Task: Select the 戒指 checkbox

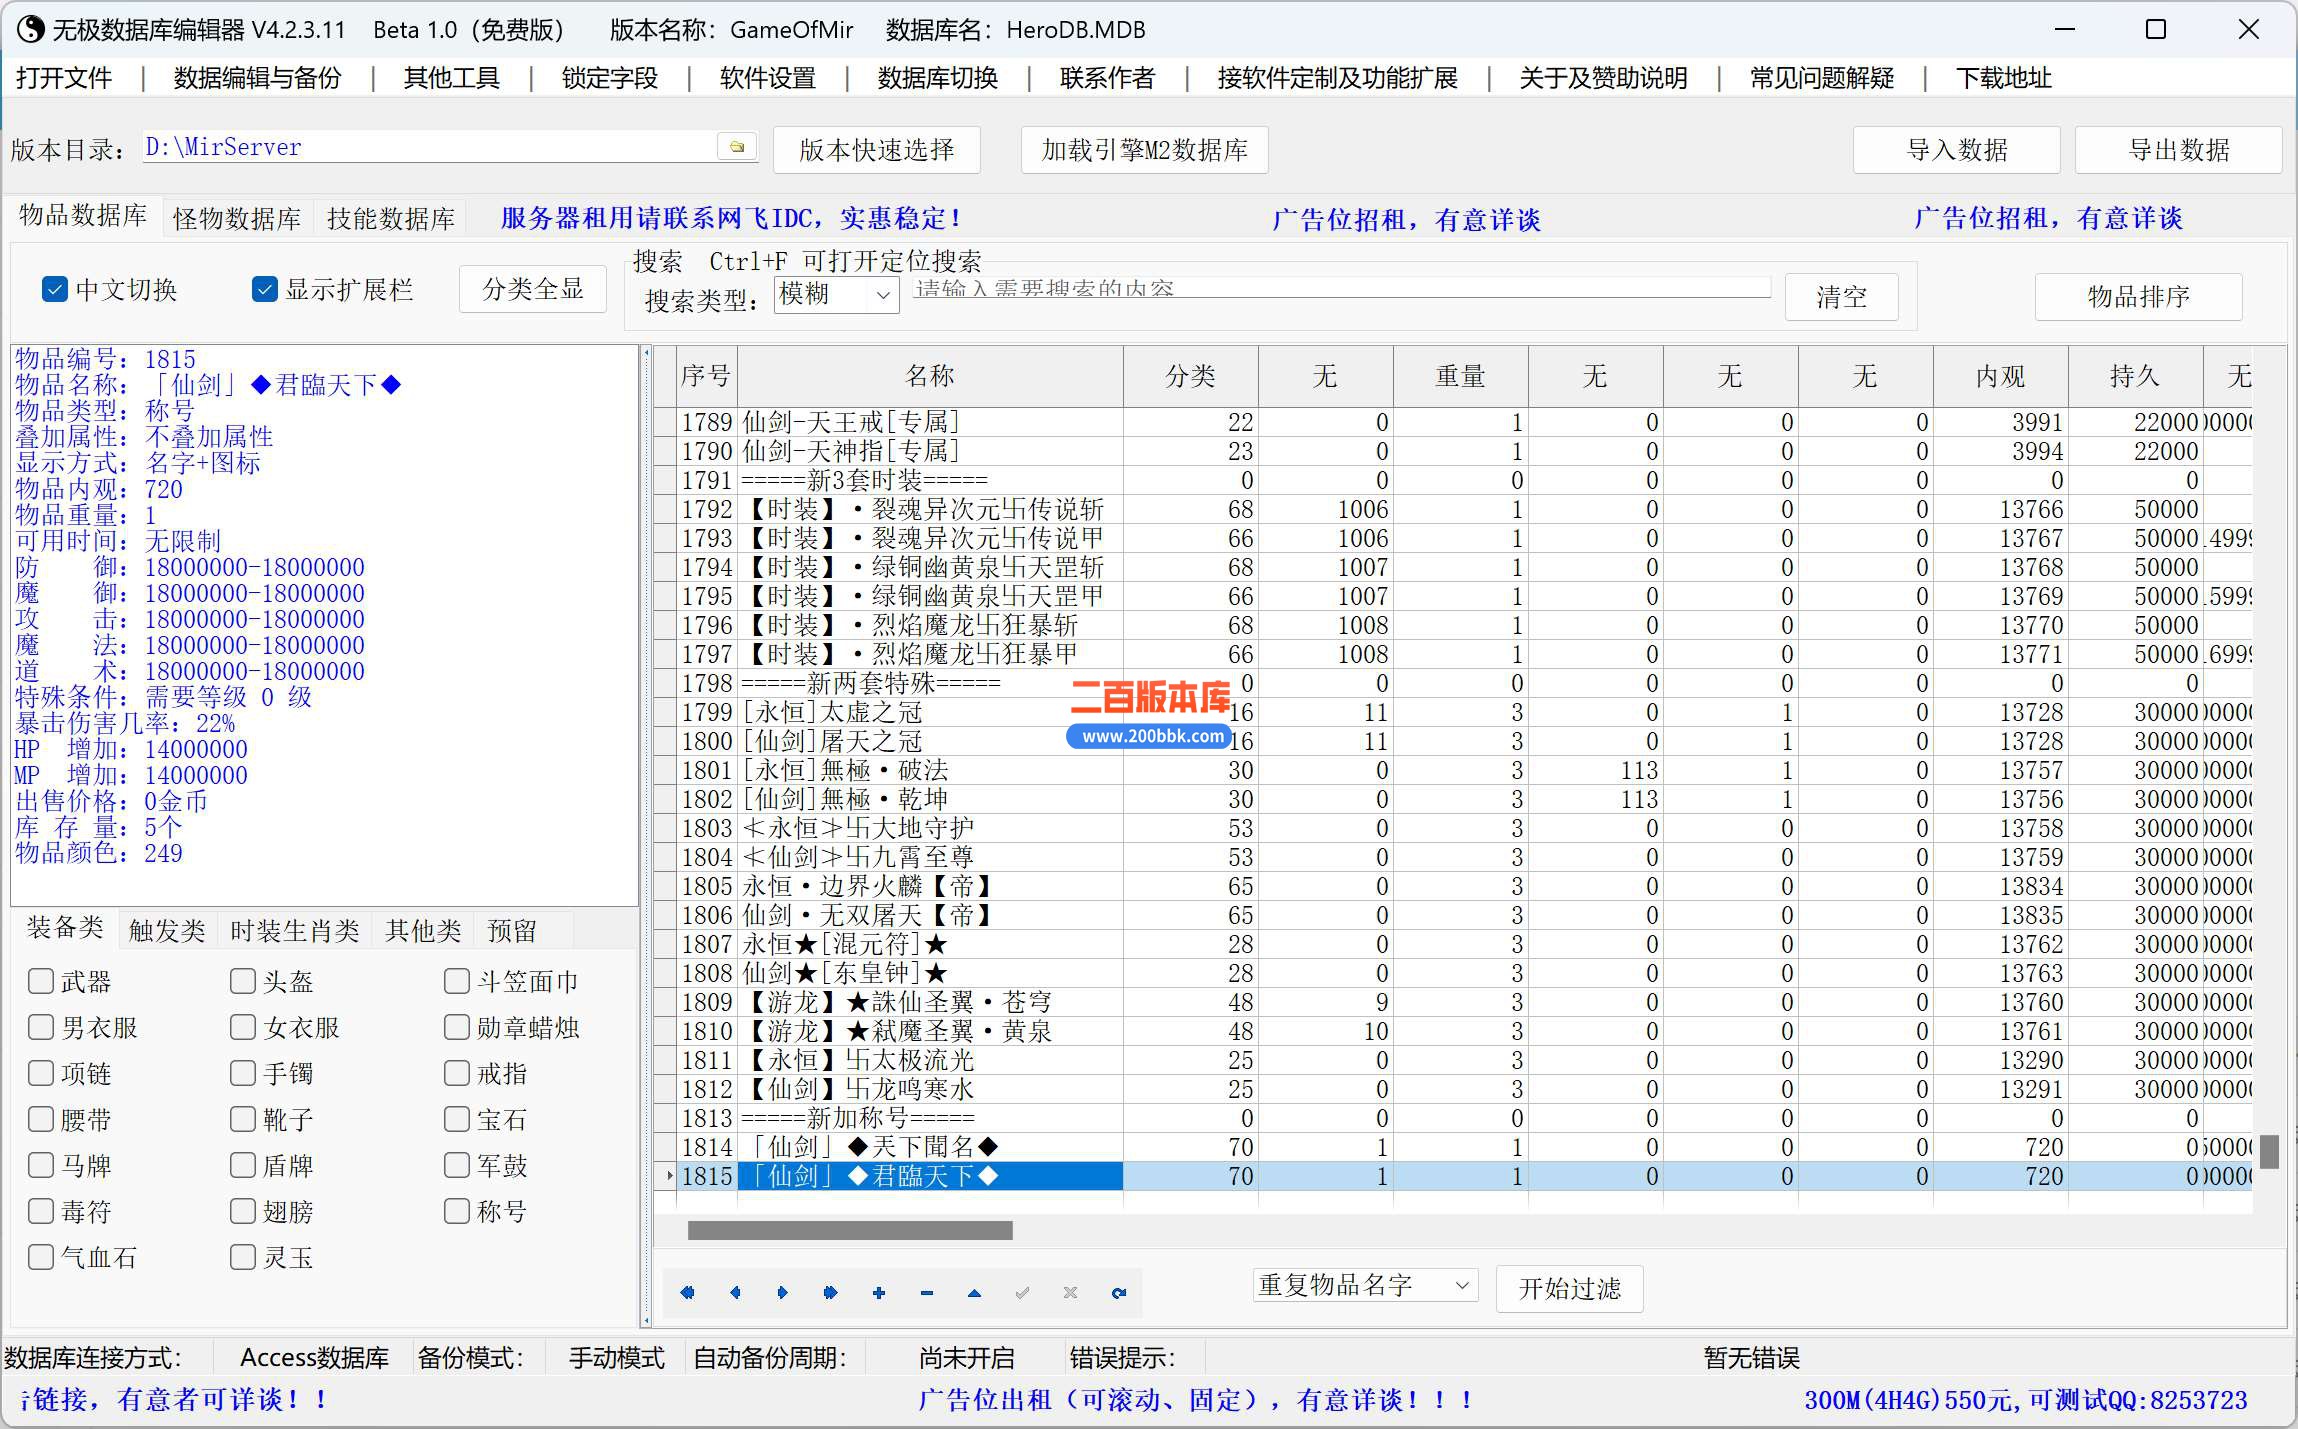Action: coord(456,1073)
